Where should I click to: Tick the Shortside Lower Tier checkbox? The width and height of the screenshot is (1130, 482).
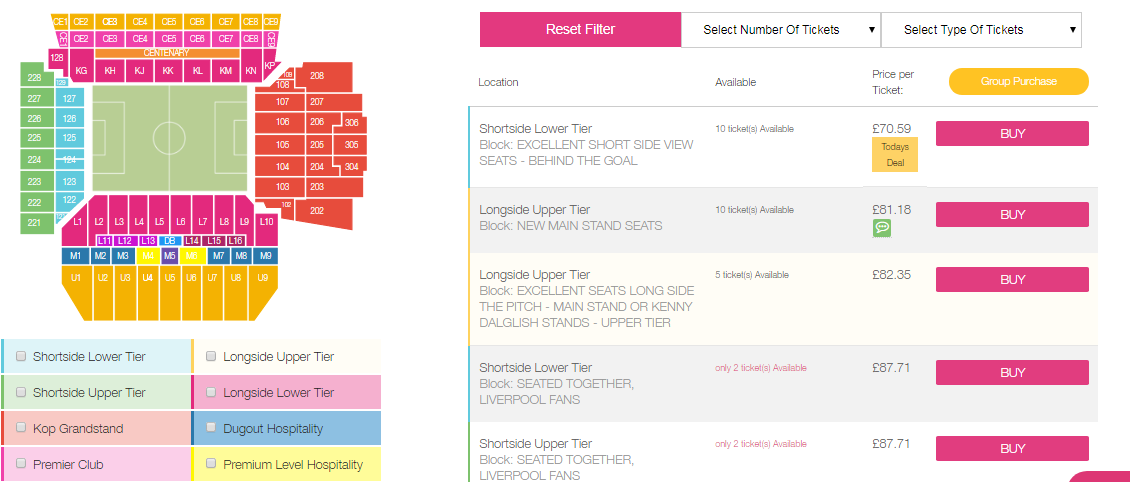[x=20, y=356]
